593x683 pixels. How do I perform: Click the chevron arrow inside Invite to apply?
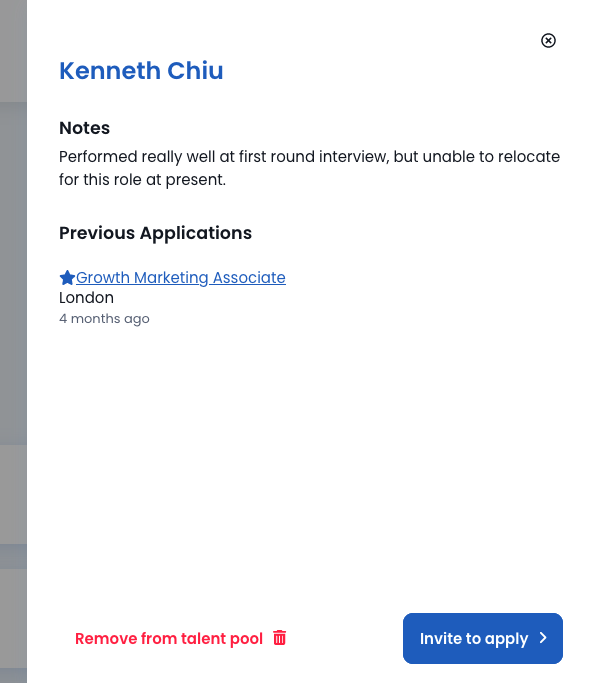point(543,638)
